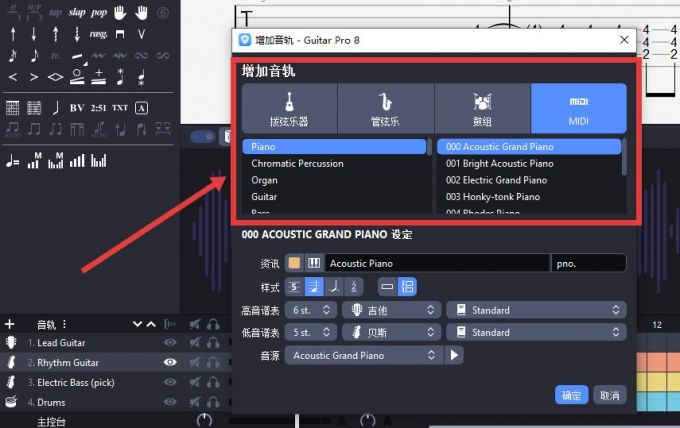This screenshot has width=680, height=428.
Task: Switch to the 鼓组 tab
Action: pyautogui.click(x=482, y=108)
